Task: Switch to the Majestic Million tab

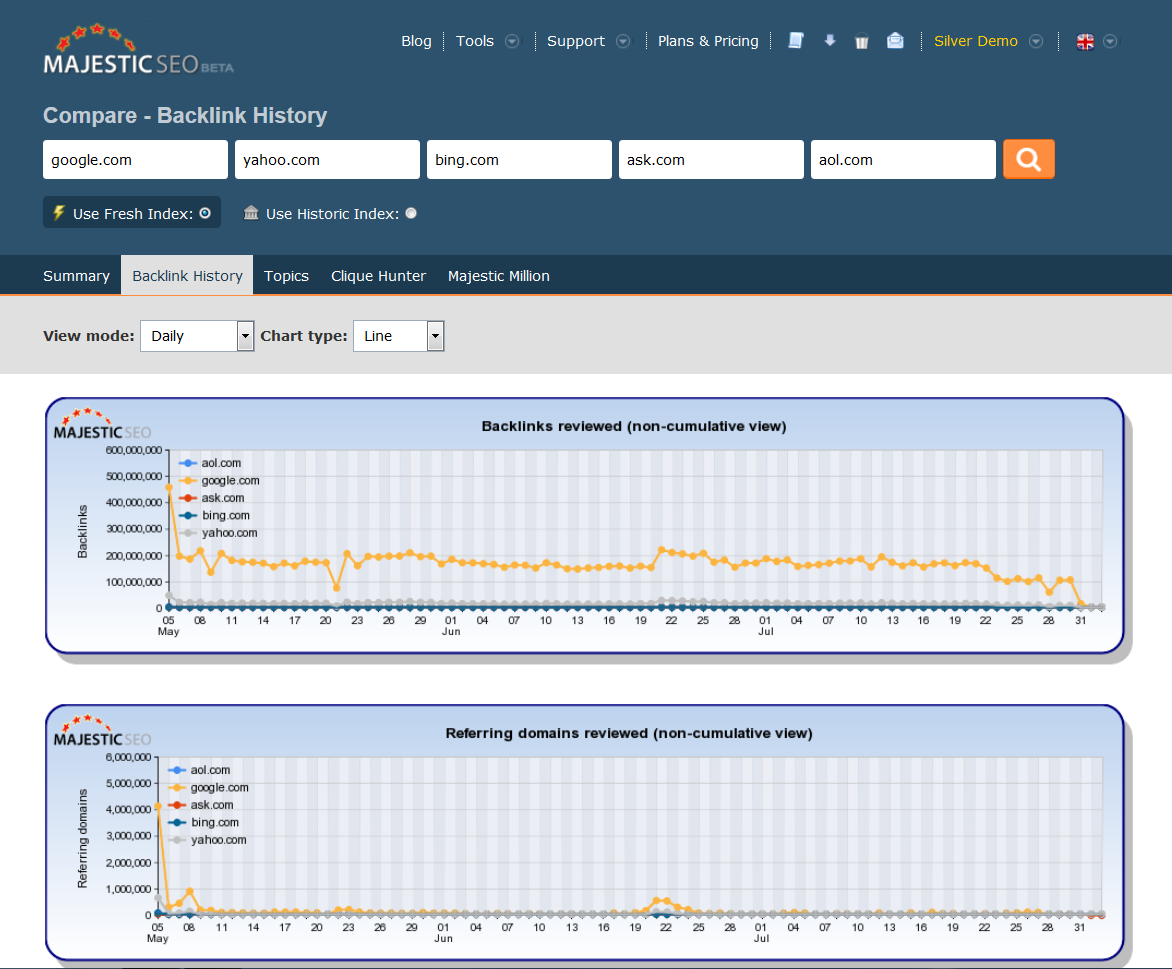Action: pos(499,276)
